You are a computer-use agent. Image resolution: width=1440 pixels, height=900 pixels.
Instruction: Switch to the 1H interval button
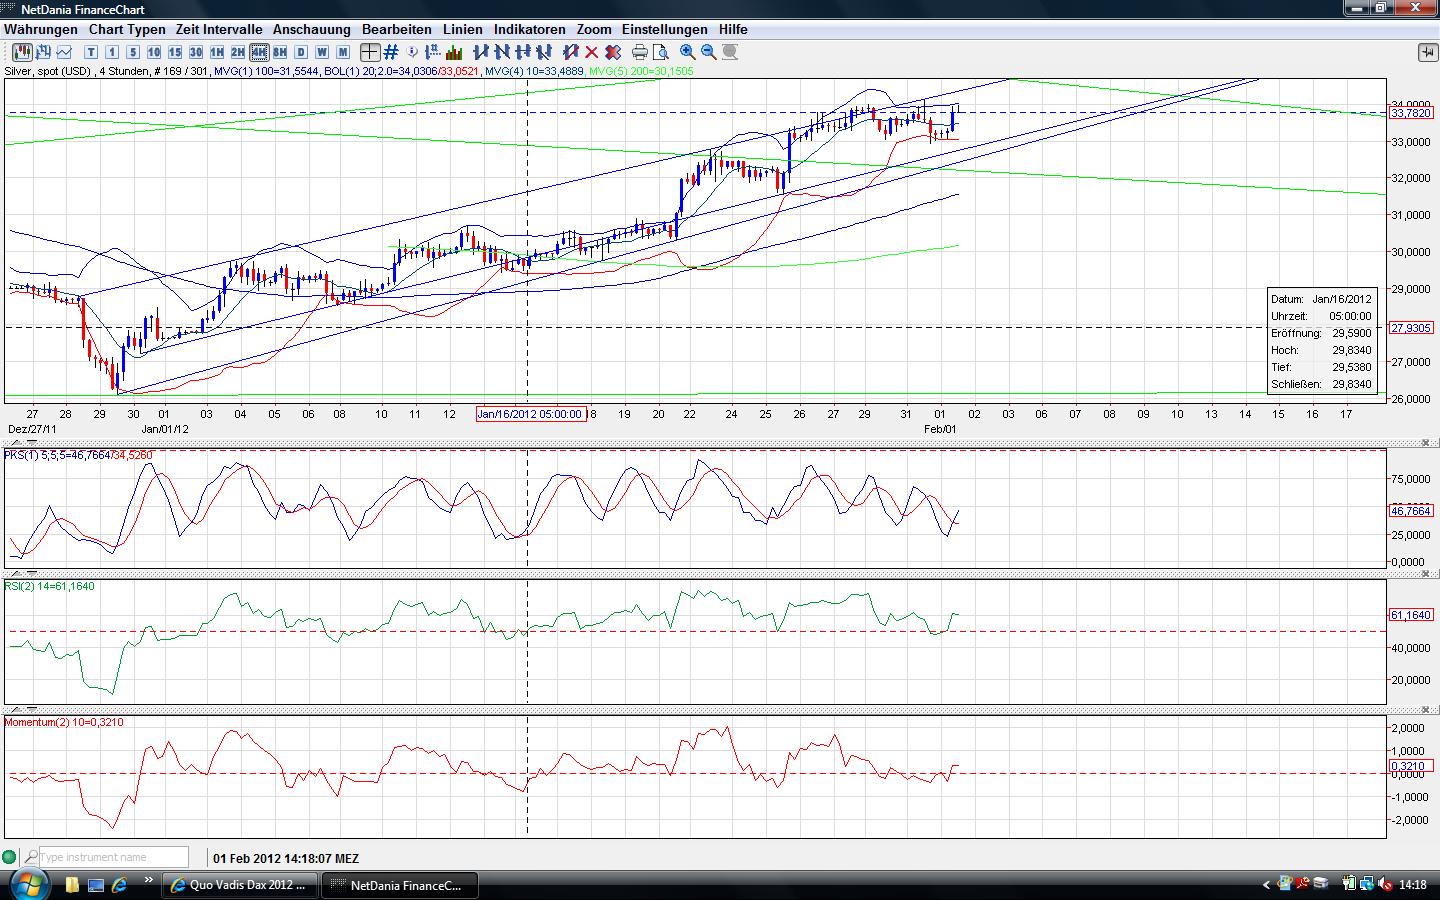(217, 52)
